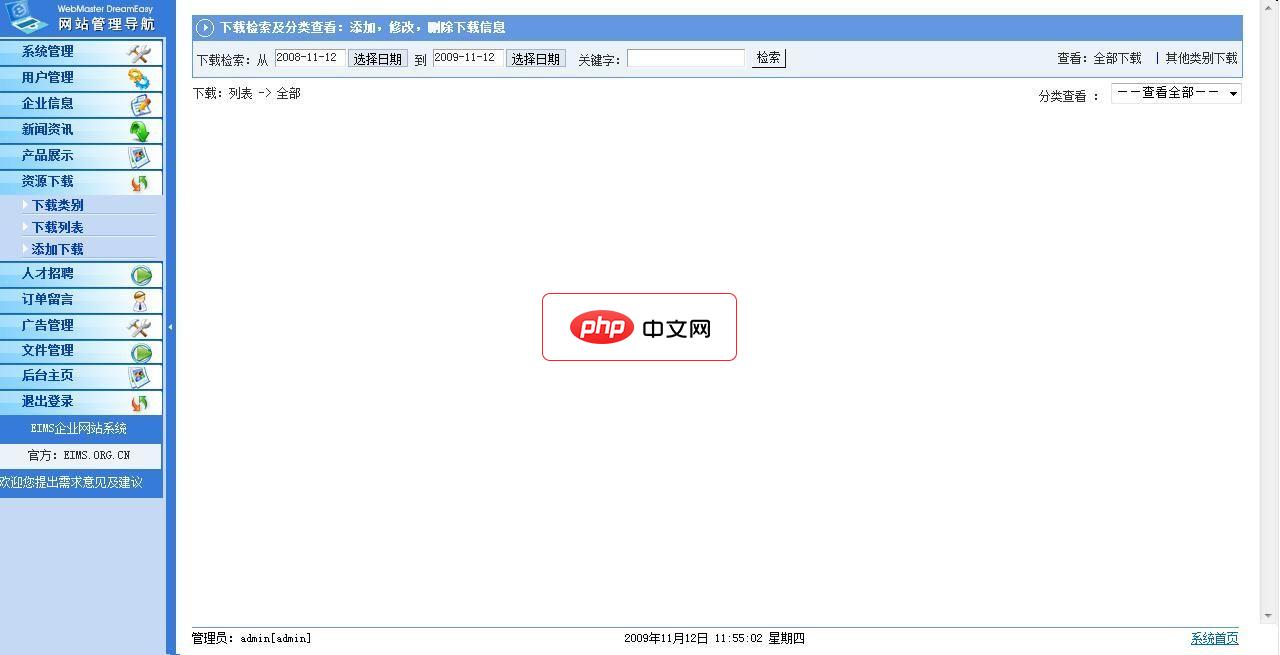
Task: Click the 资源下载 refresh icon
Action: click(139, 182)
